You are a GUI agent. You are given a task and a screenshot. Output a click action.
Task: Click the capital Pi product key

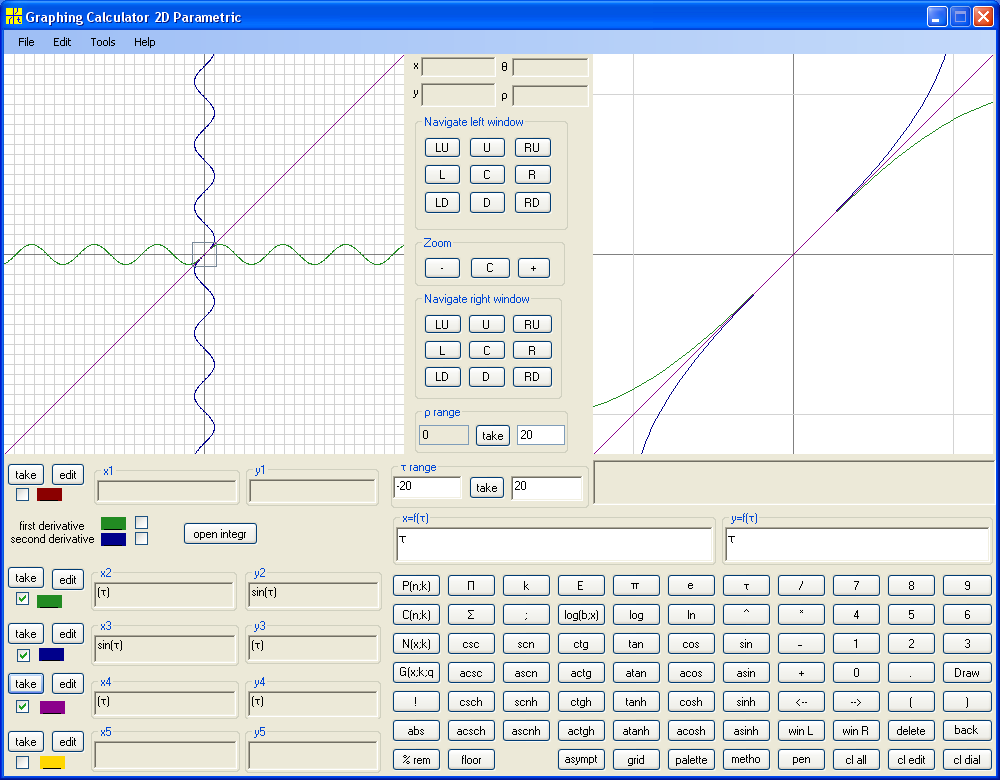pyautogui.click(x=471, y=585)
